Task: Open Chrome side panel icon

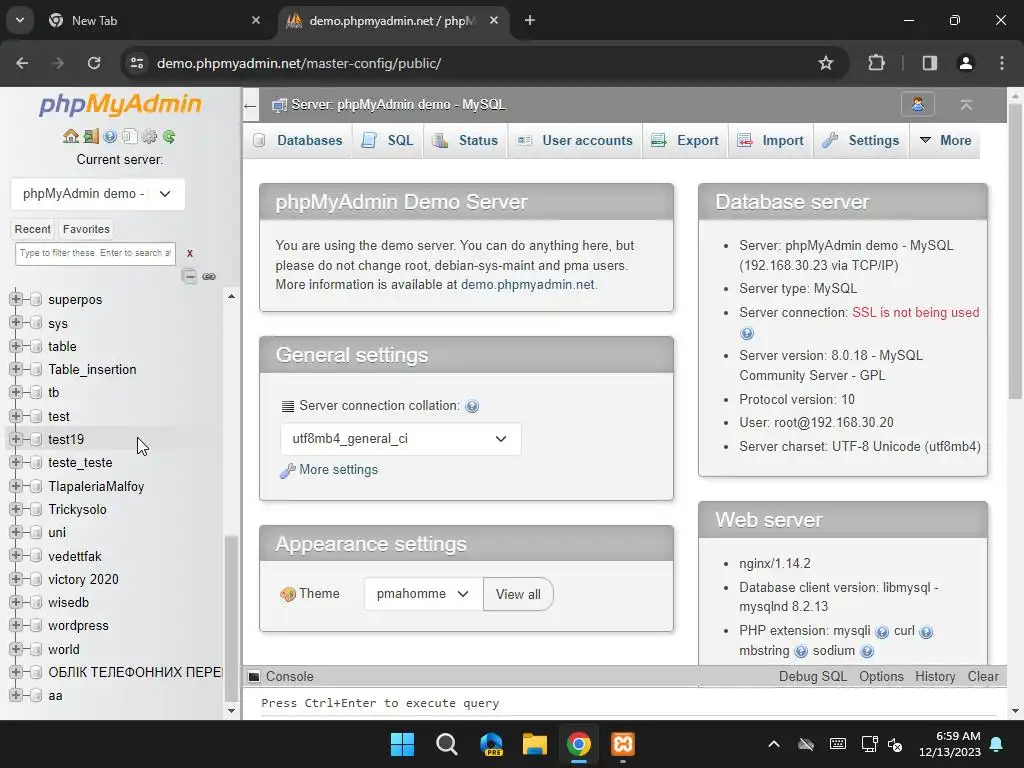Action: point(929,63)
